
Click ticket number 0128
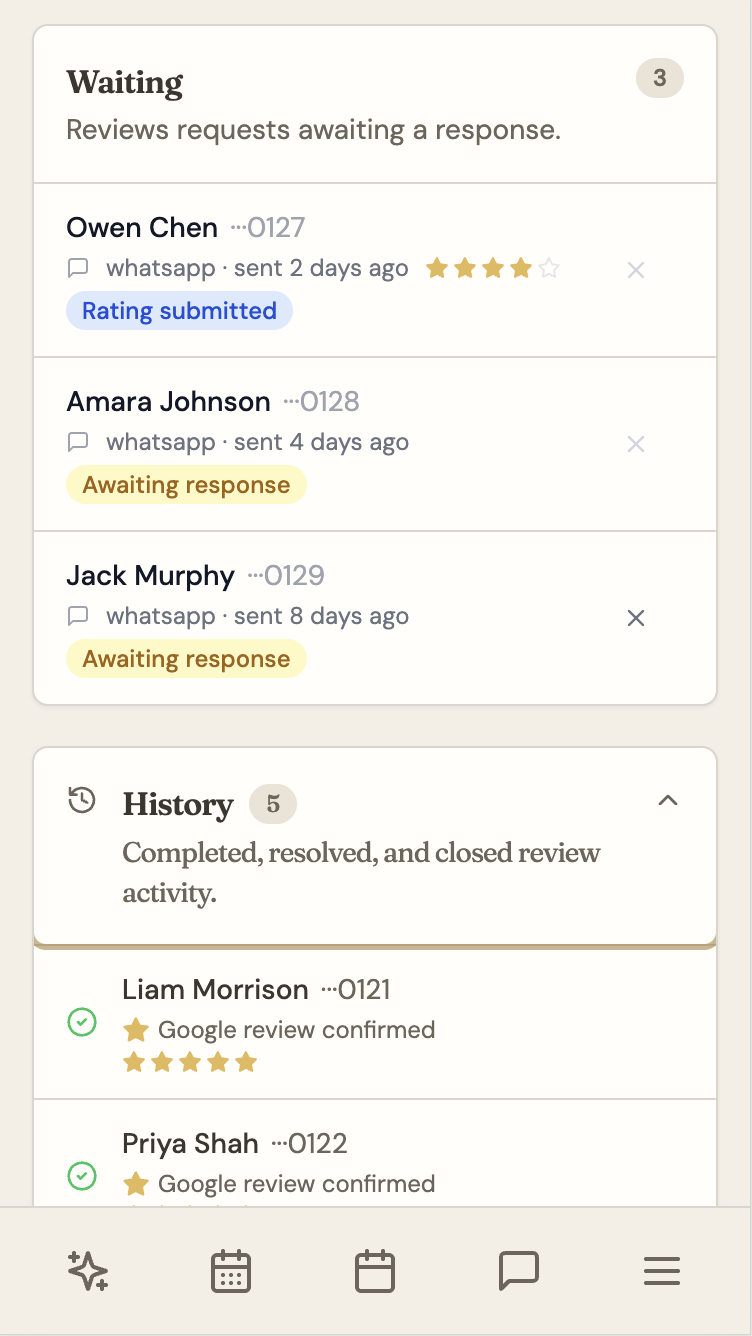322,402
